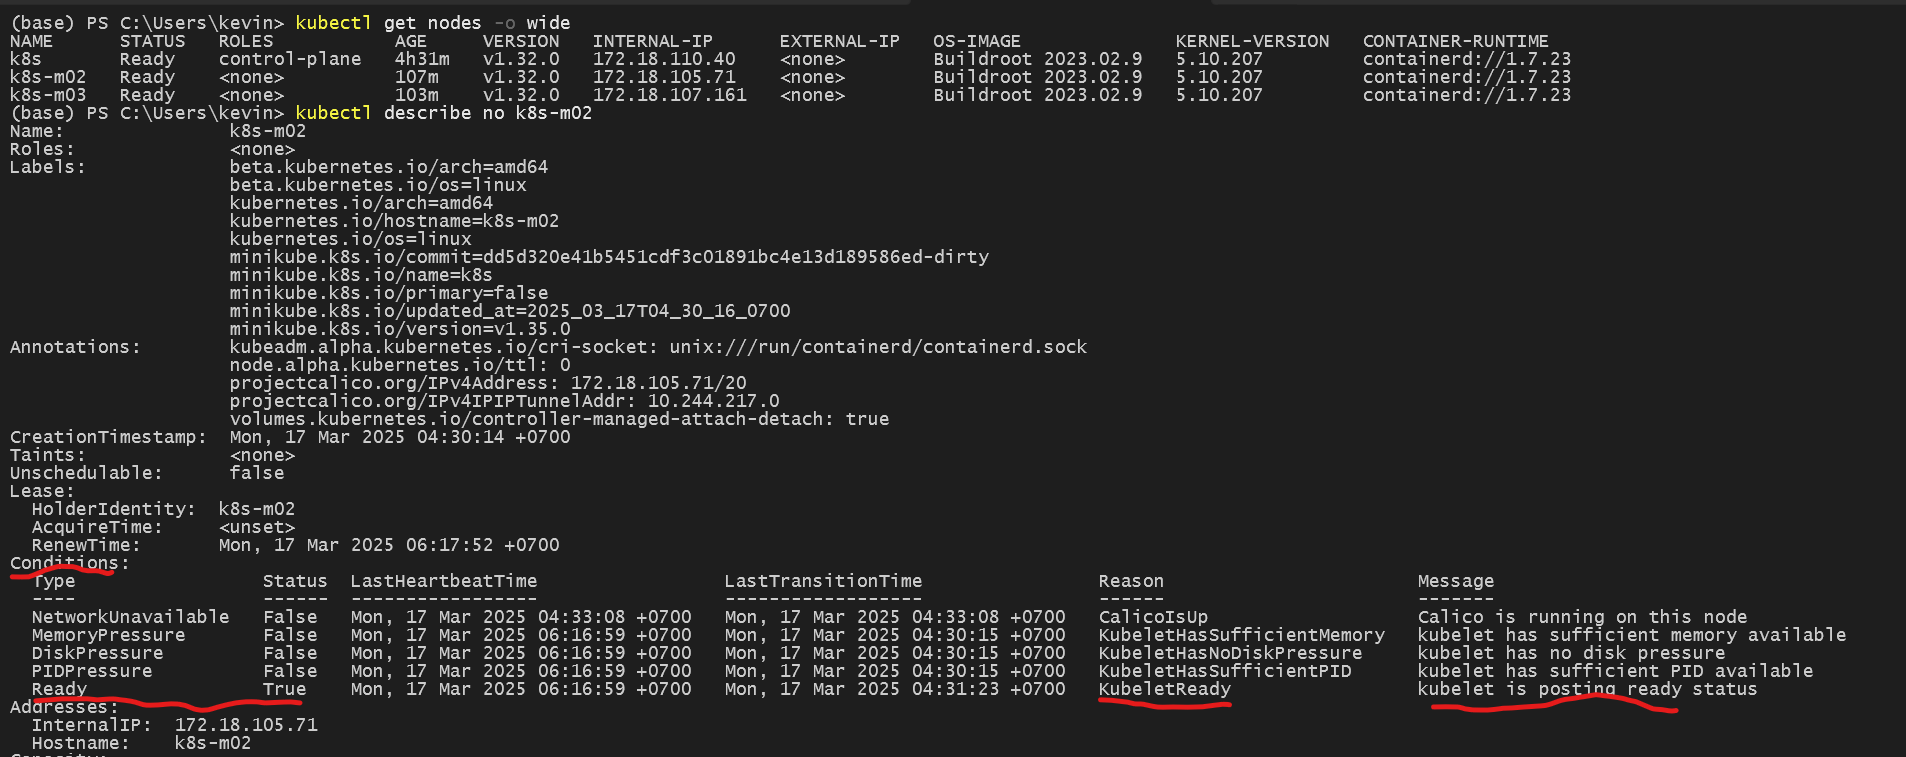Click the HolderIdentity field label
The width and height of the screenshot is (1906, 757).
coord(113,509)
